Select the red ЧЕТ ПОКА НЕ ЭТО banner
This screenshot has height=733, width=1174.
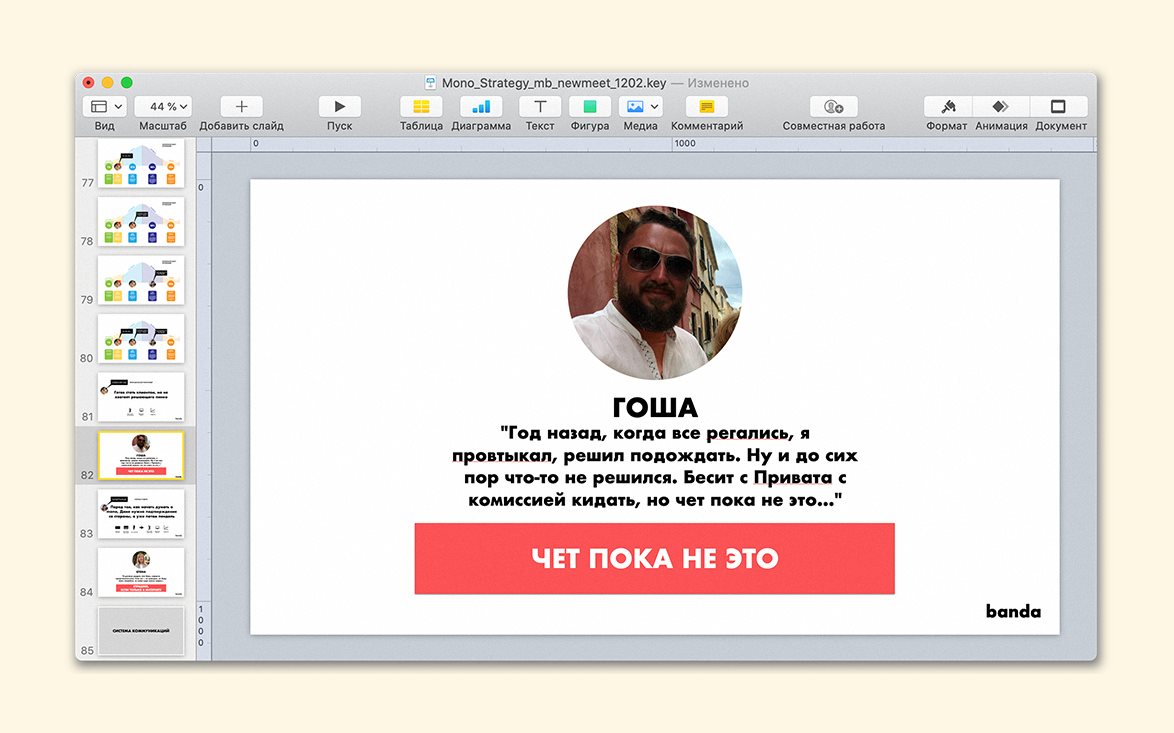click(x=654, y=559)
